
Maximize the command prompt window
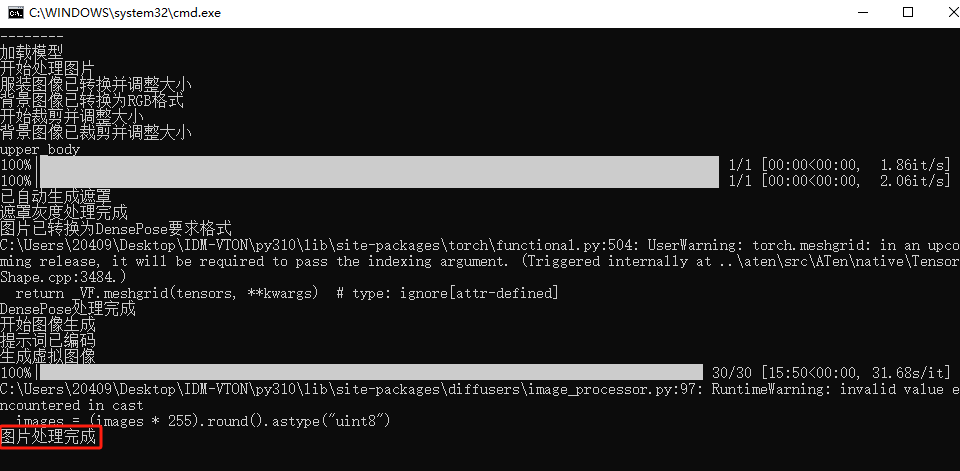908,13
